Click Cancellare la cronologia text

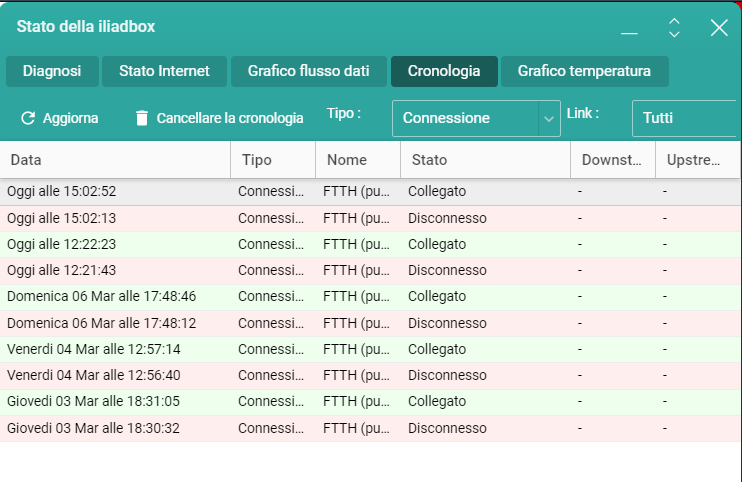[x=230, y=118]
